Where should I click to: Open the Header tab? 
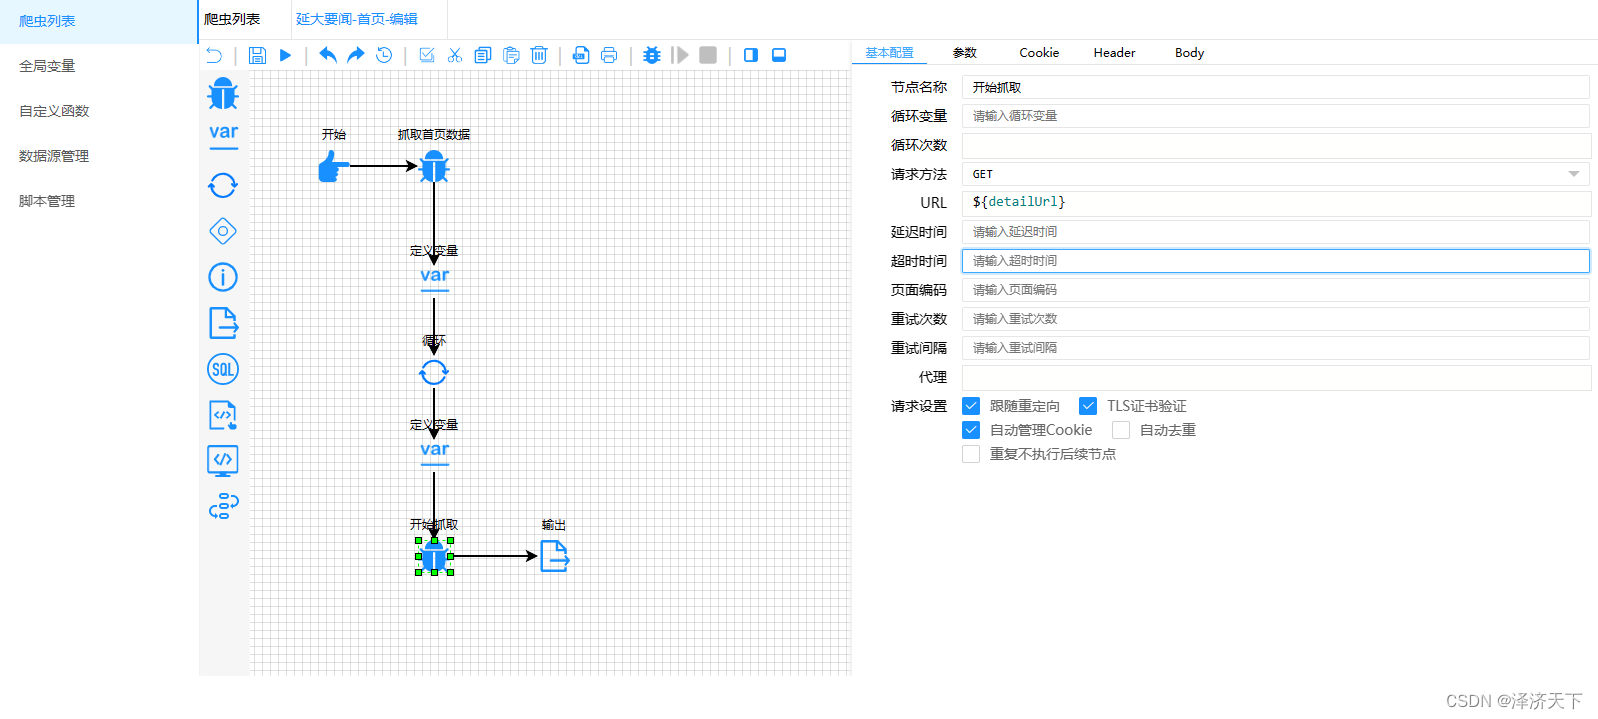pyautogui.click(x=1114, y=53)
